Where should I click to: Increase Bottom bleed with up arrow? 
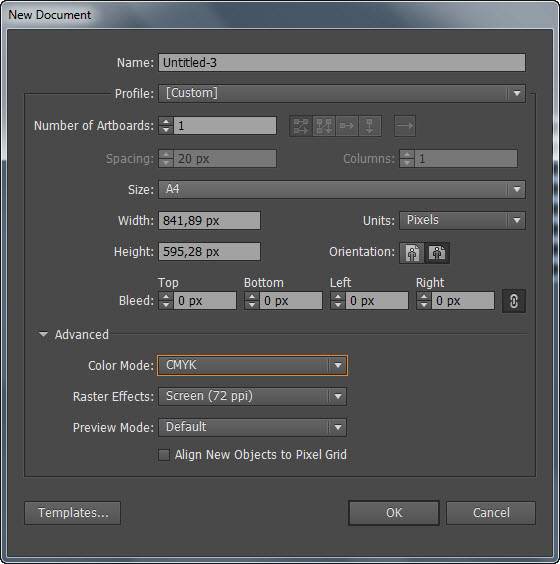[x=252, y=297]
